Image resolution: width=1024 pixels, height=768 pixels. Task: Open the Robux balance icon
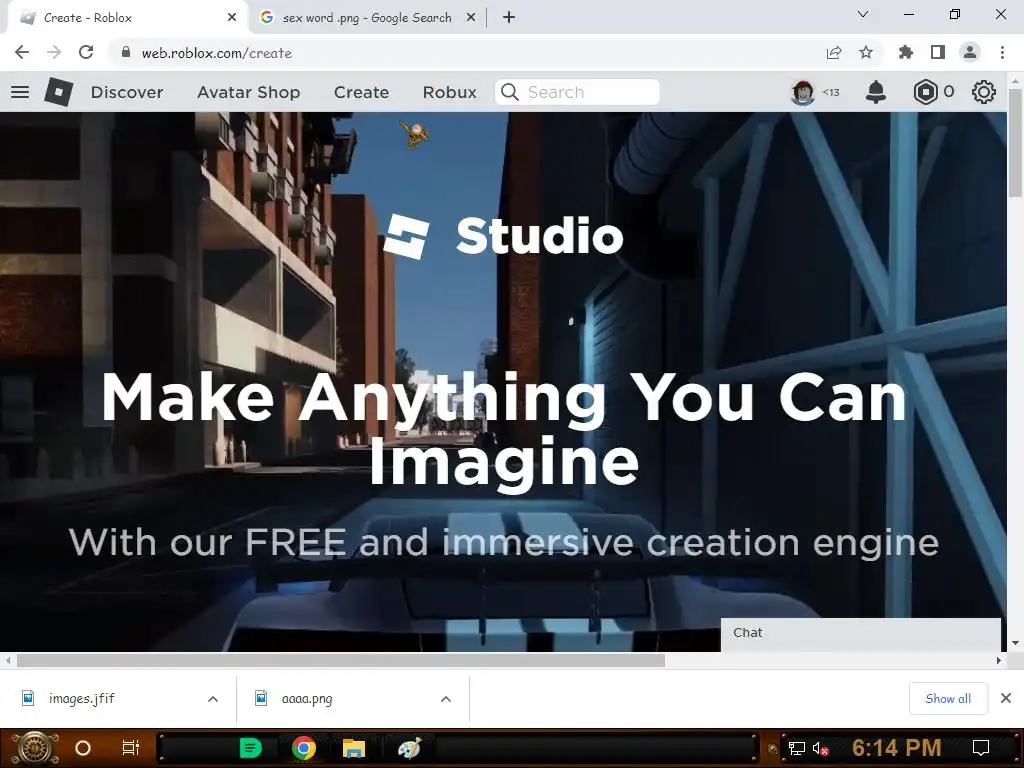pos(925,92)
